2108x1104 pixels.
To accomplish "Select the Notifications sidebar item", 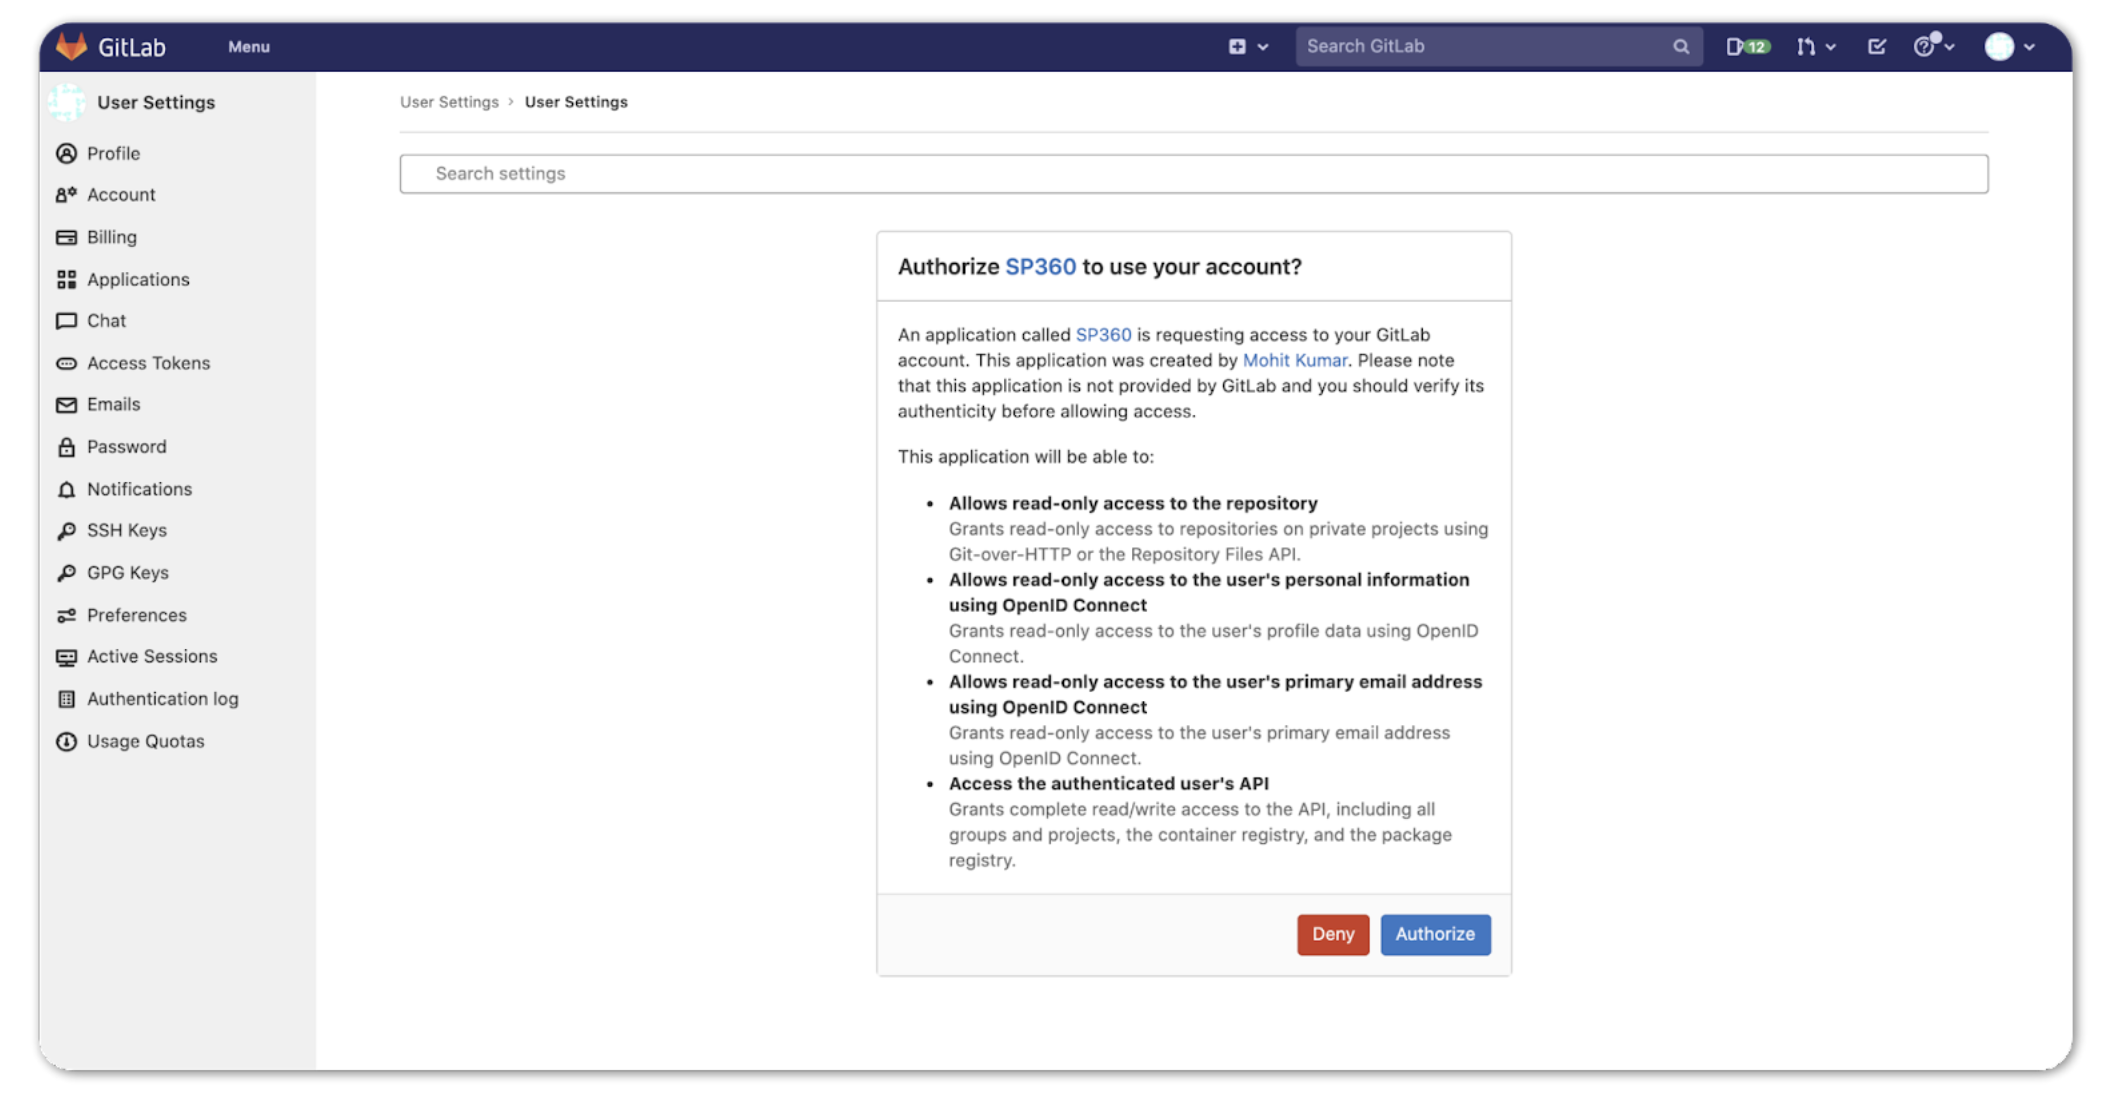I will [x=139, y=486].
